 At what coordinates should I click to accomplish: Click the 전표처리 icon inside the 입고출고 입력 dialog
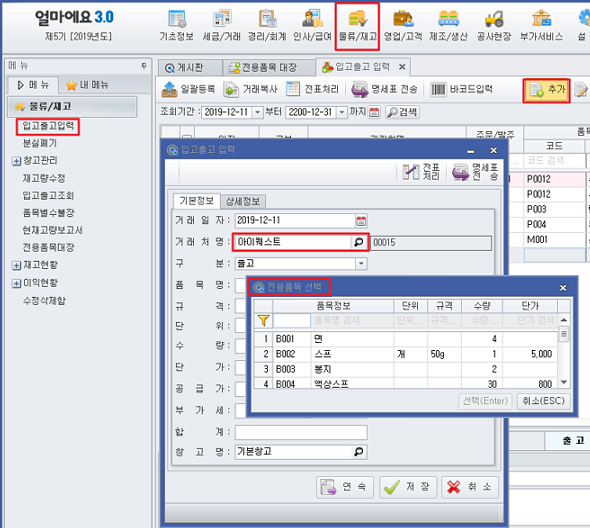tap(421, 172)
